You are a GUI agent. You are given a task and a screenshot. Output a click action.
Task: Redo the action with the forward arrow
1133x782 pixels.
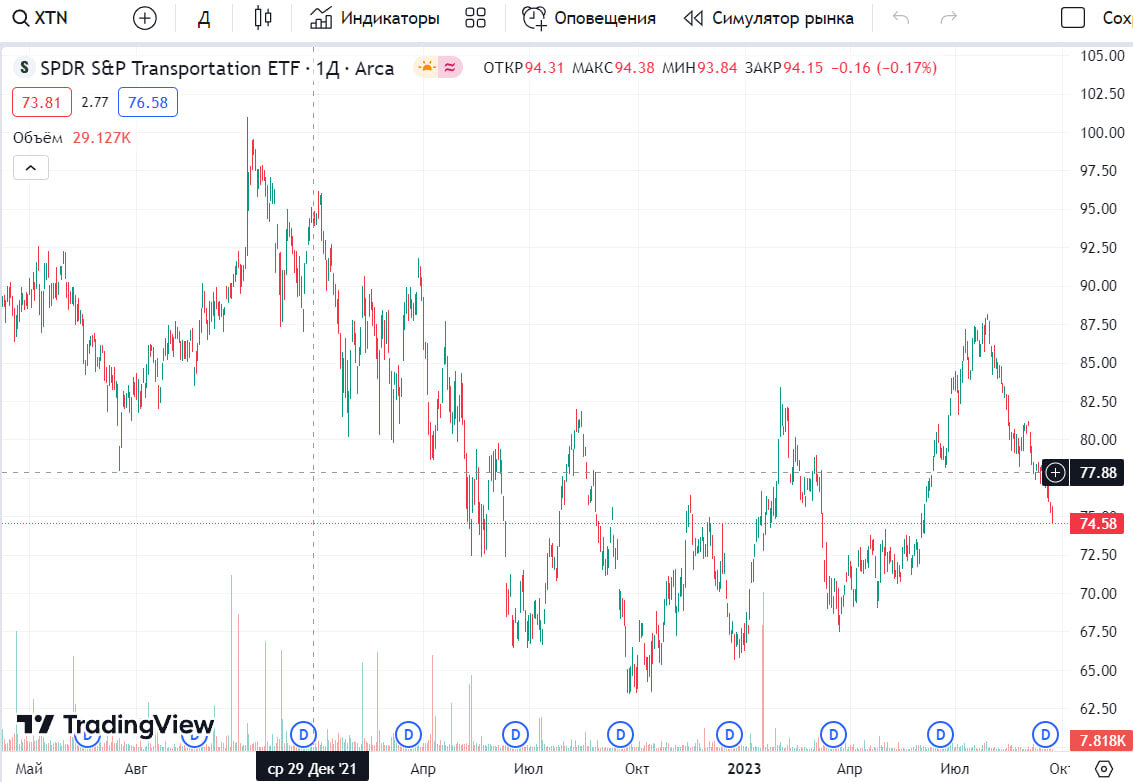(949, 17)
